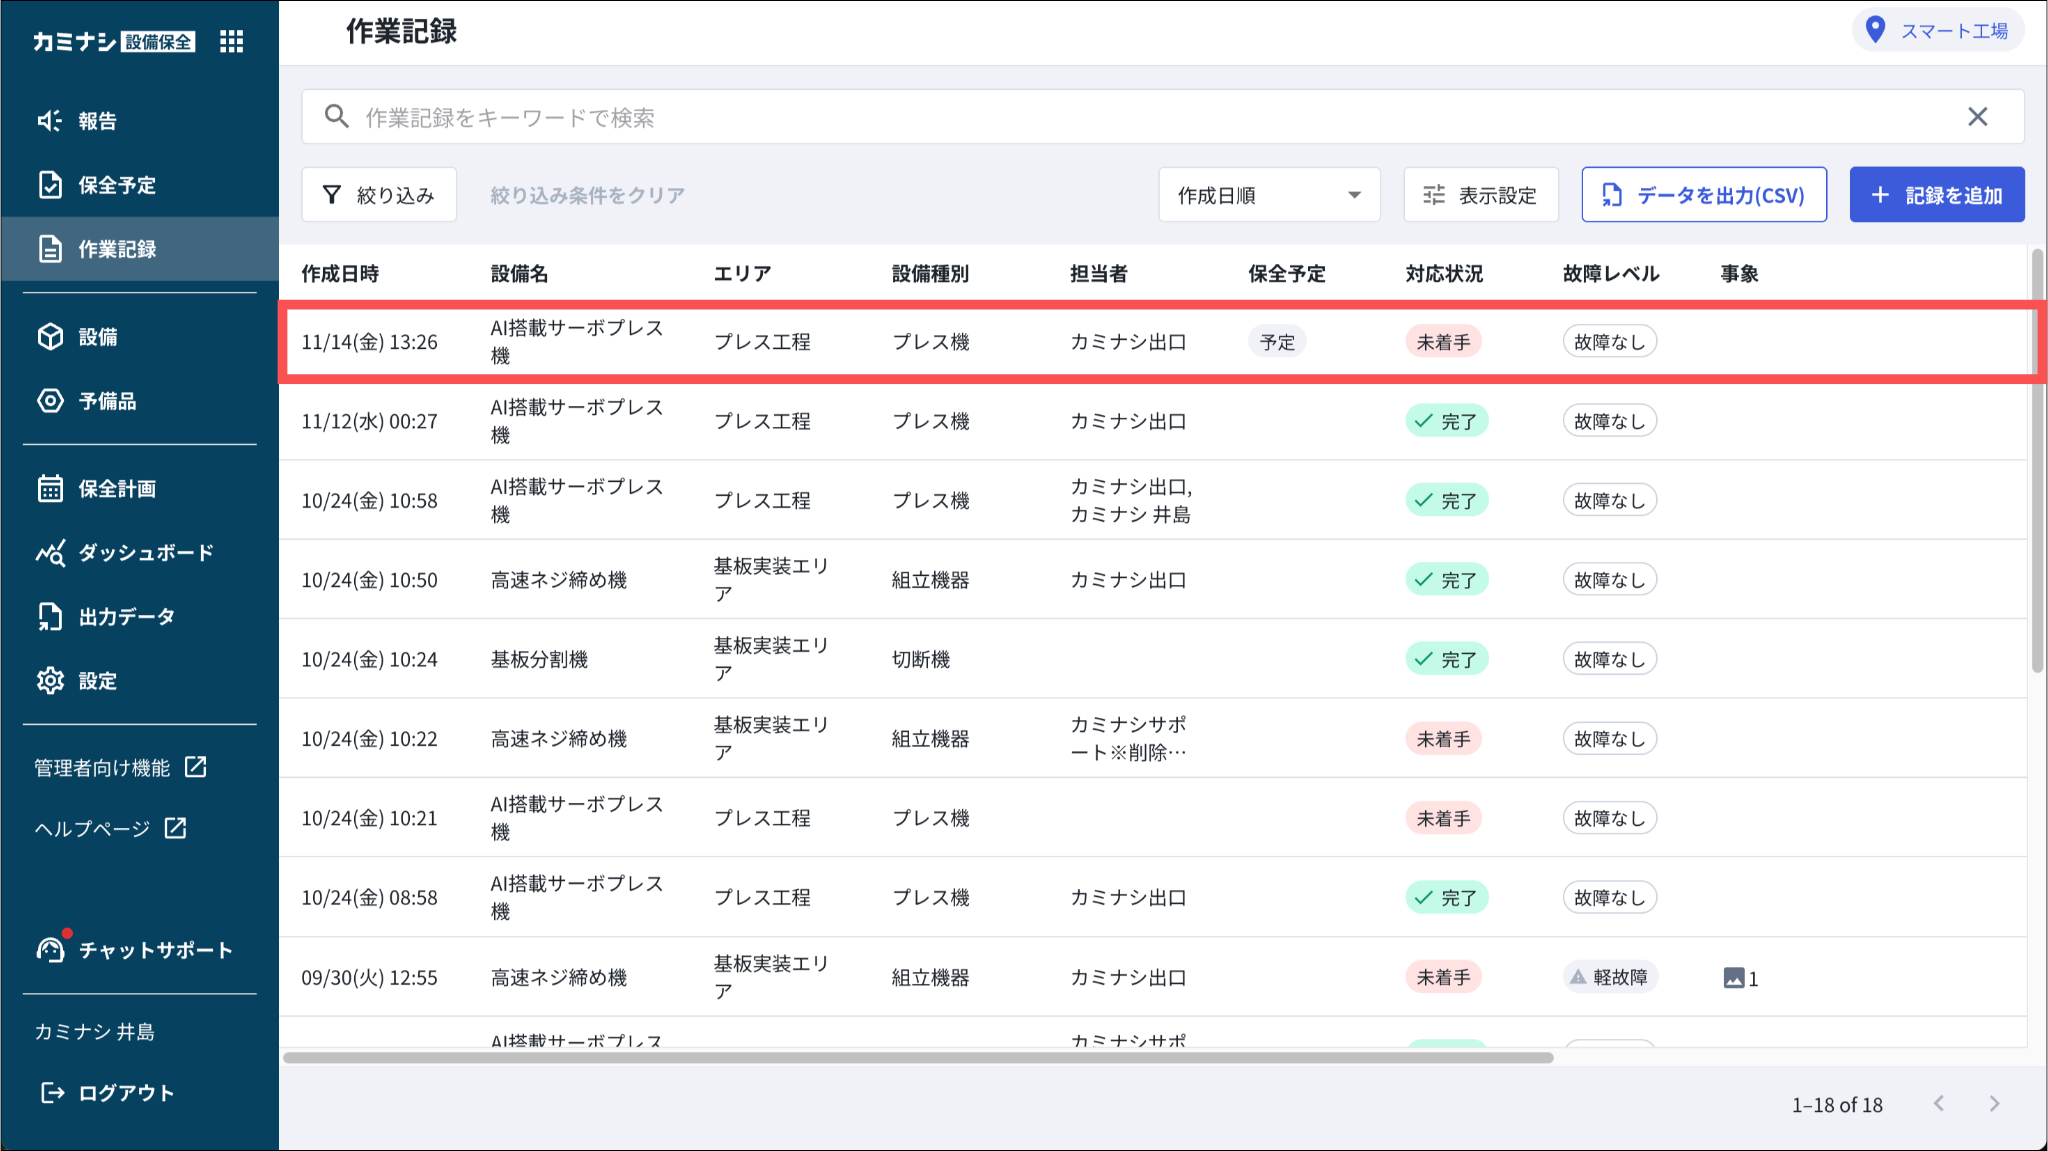This screenshot has height=1151, width=2048.
Task: Open チャットサポート headset icon
Action: tap(50, 950)
